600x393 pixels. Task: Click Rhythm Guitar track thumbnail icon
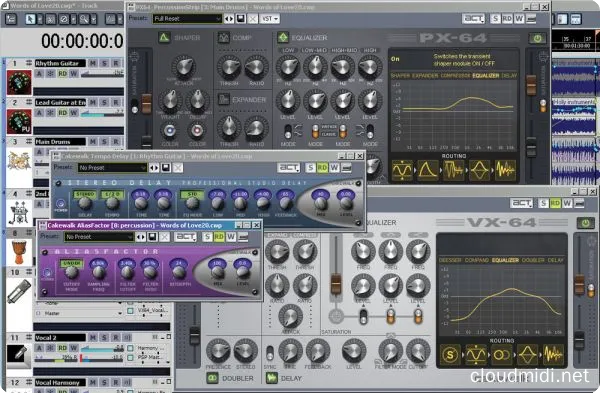[19, 82]
